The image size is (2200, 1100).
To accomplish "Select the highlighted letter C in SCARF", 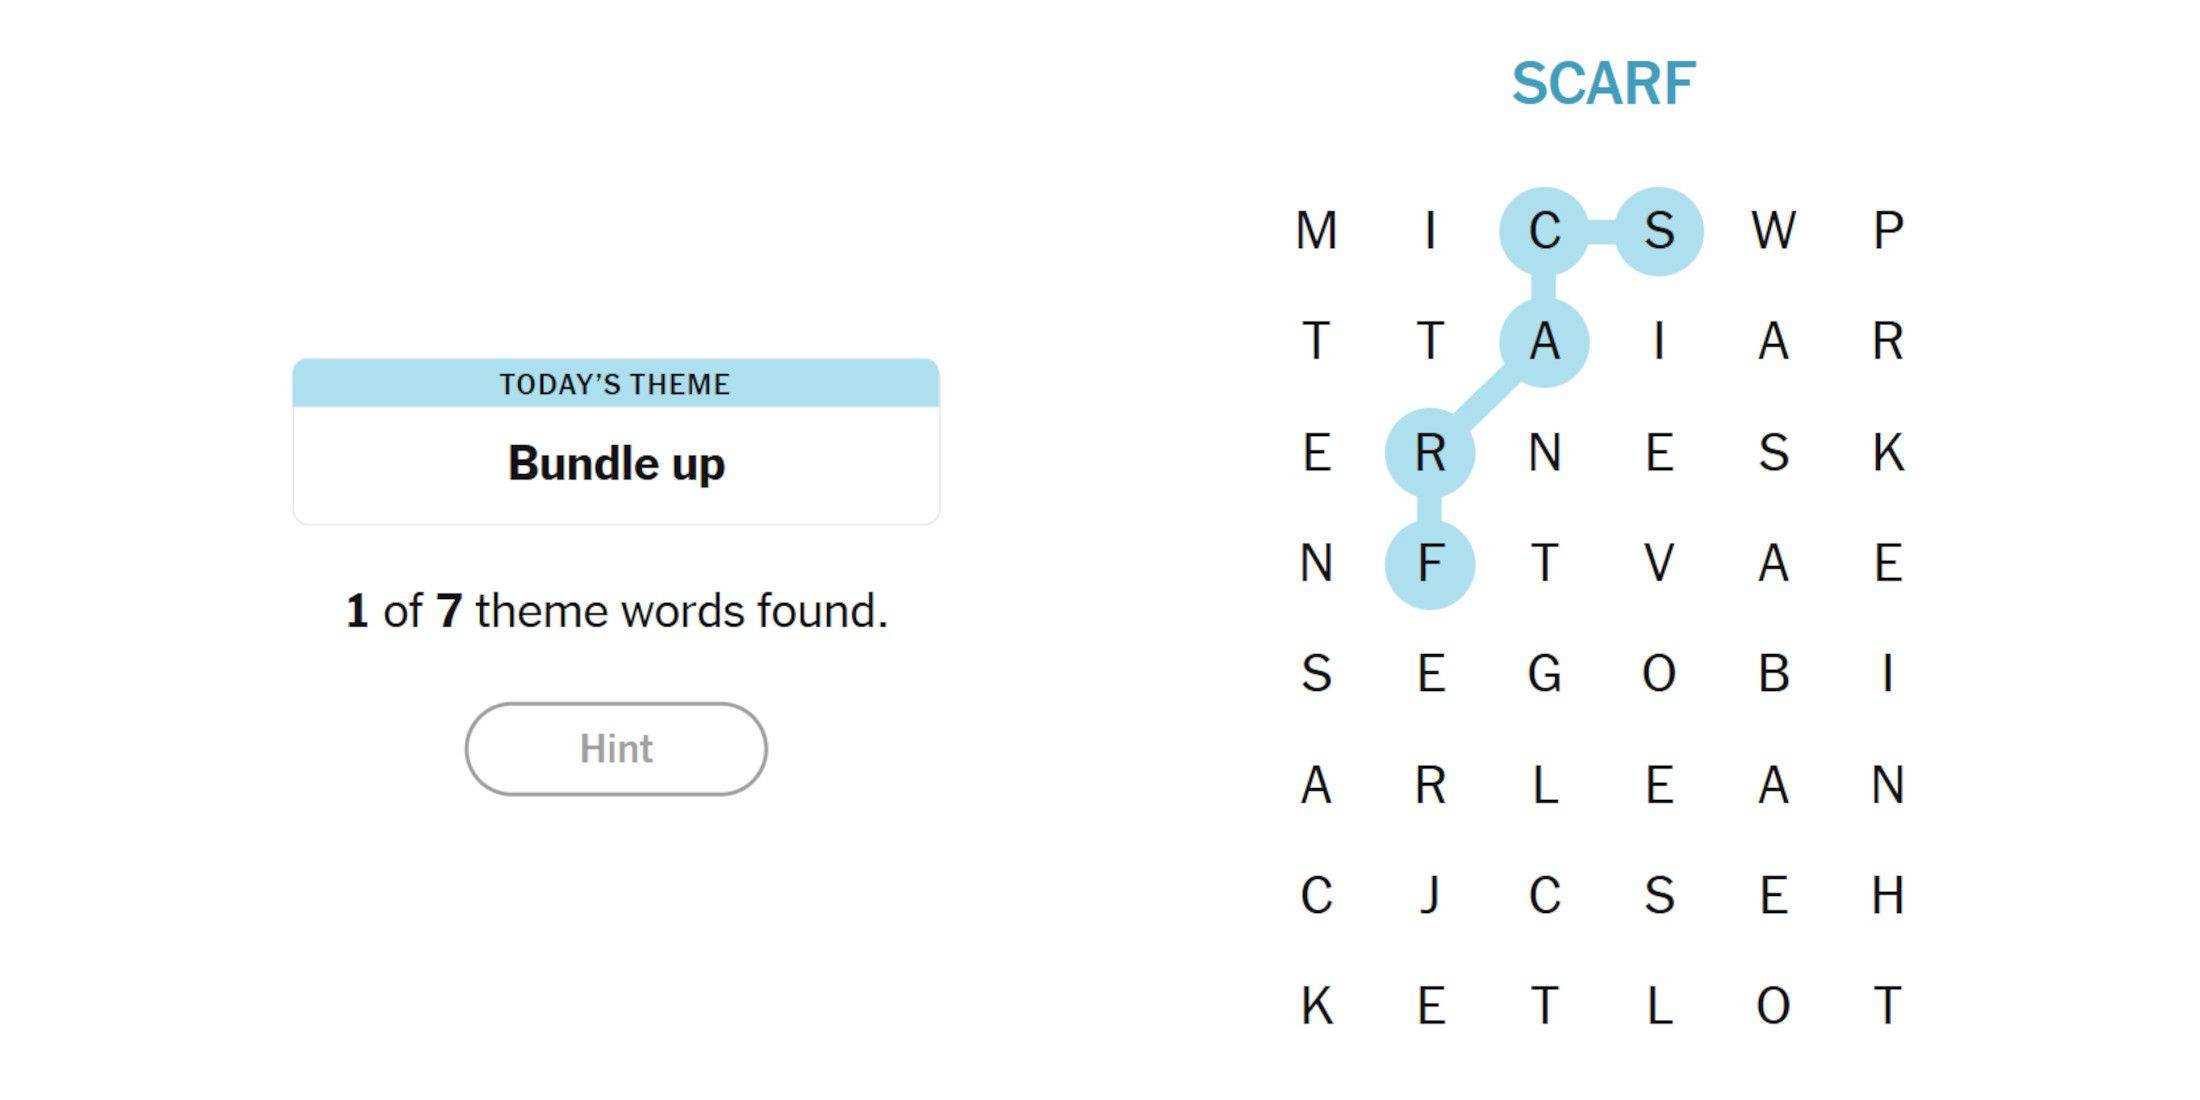I will [x=1548, y=230].
